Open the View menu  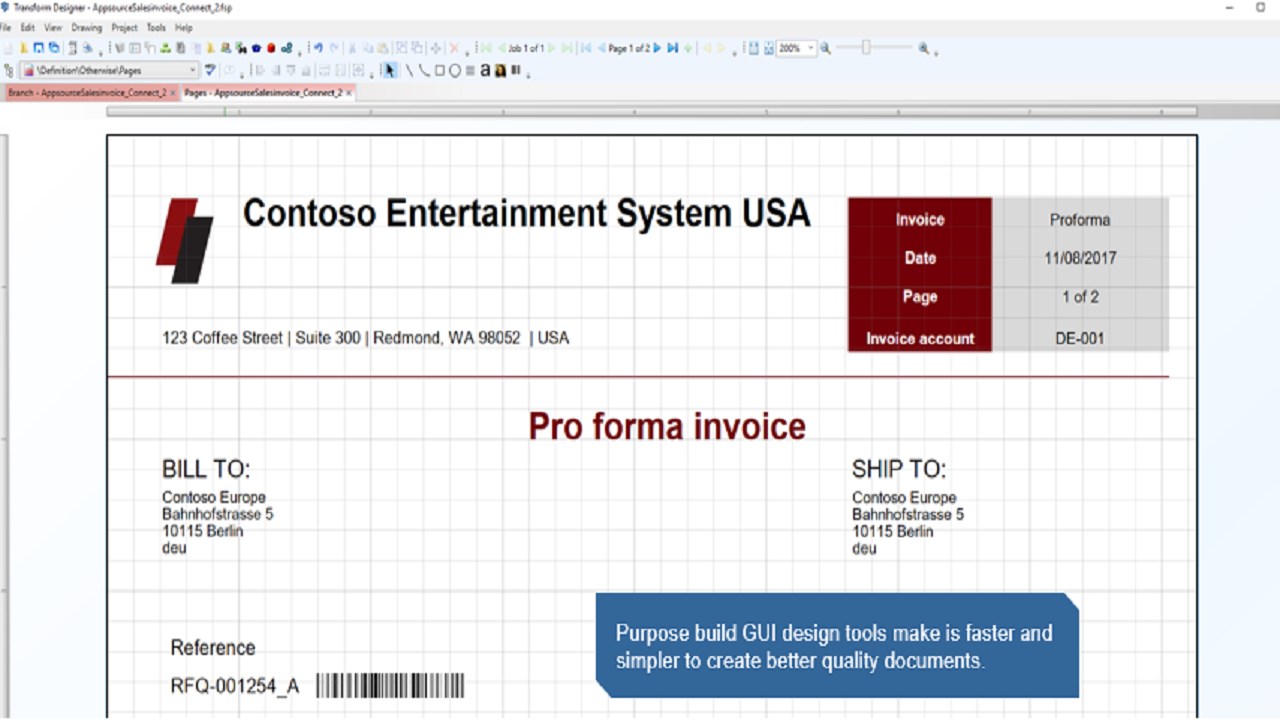coord(53,28)
